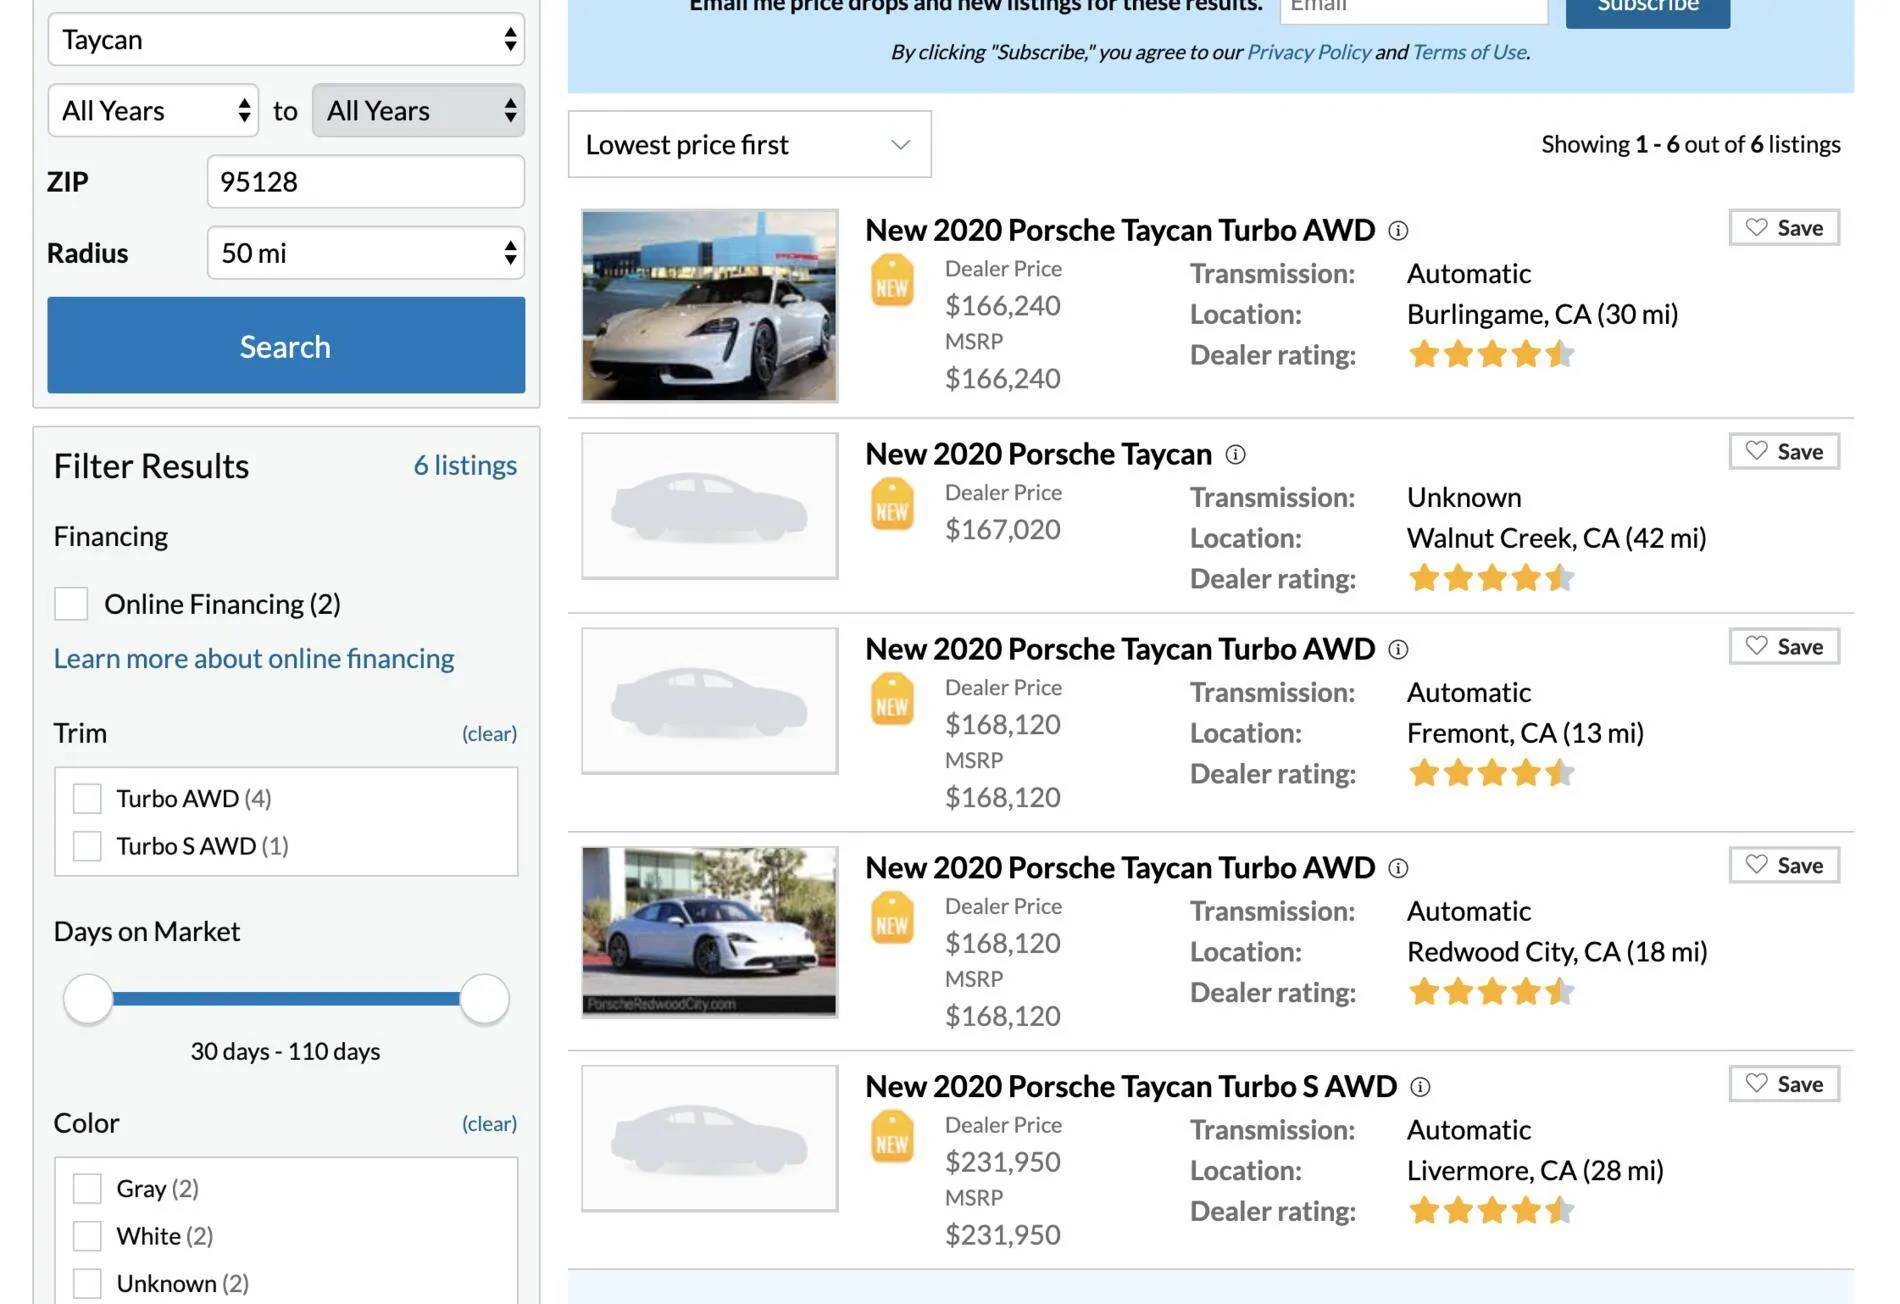Click dealer rating stars for the Redwood City listing
Screen dimensions: 1900x1304
pos(1491,993)
